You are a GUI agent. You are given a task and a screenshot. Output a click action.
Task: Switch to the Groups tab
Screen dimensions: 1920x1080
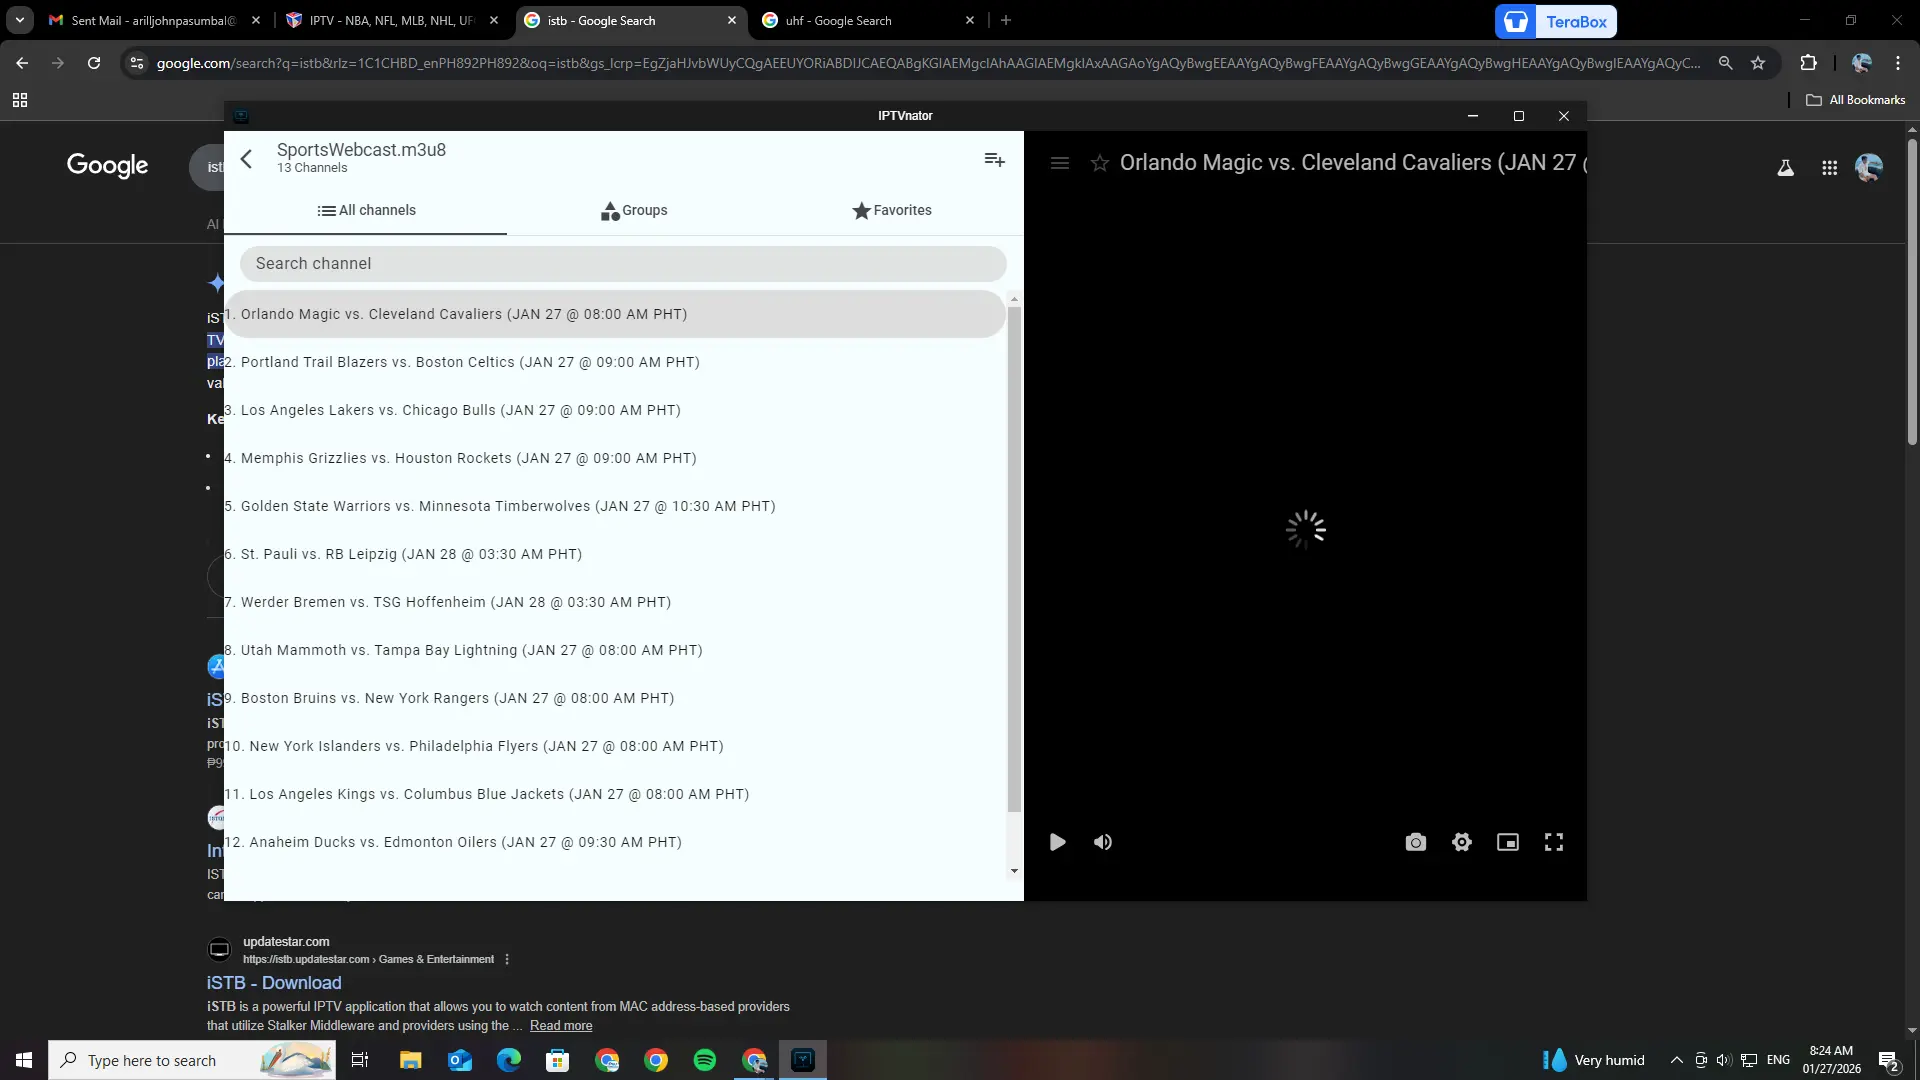[x=634, y=210]
